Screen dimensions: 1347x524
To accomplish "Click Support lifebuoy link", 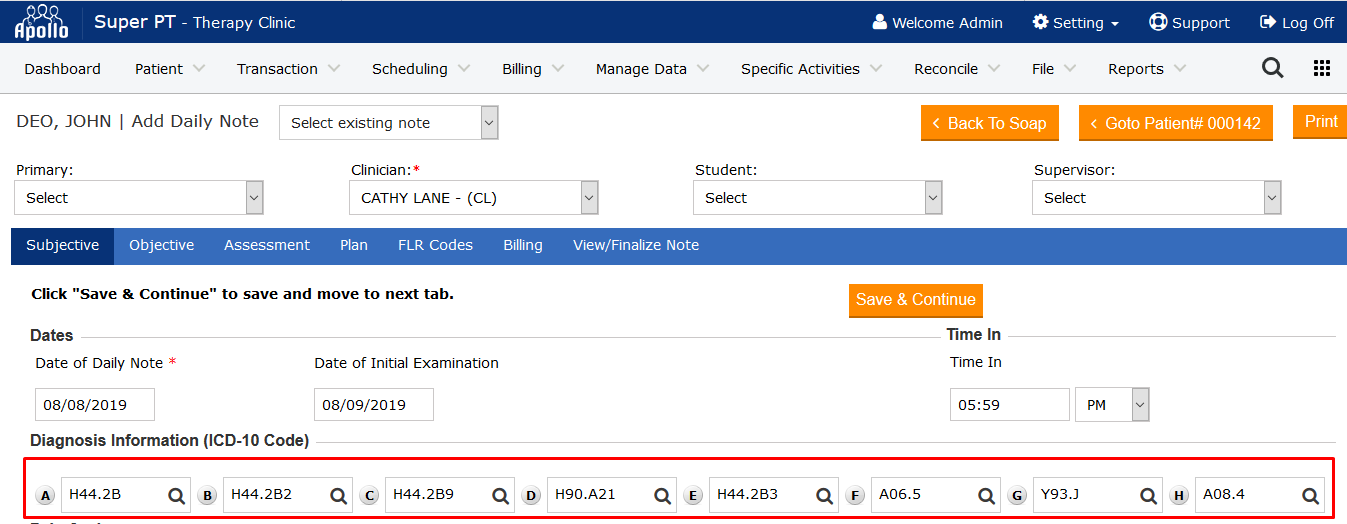I will click(x=1189, y=22).
